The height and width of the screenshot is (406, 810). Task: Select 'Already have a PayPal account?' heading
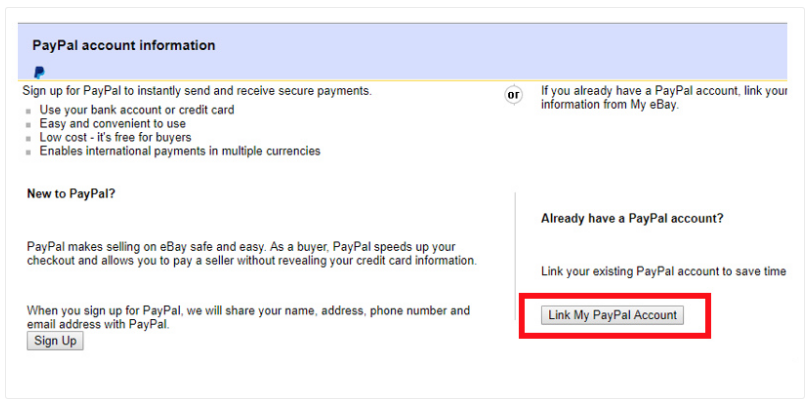632,218
